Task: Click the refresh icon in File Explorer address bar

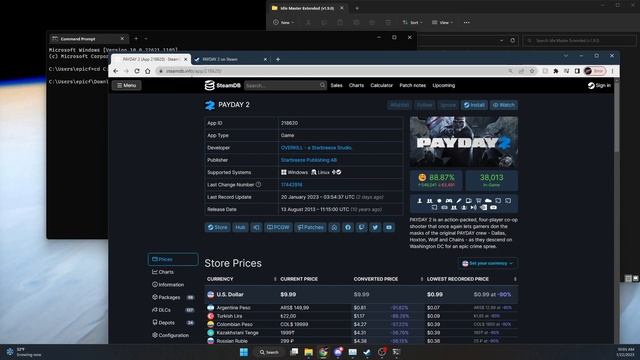Action: pyautogui.click(x=513, y=40)
